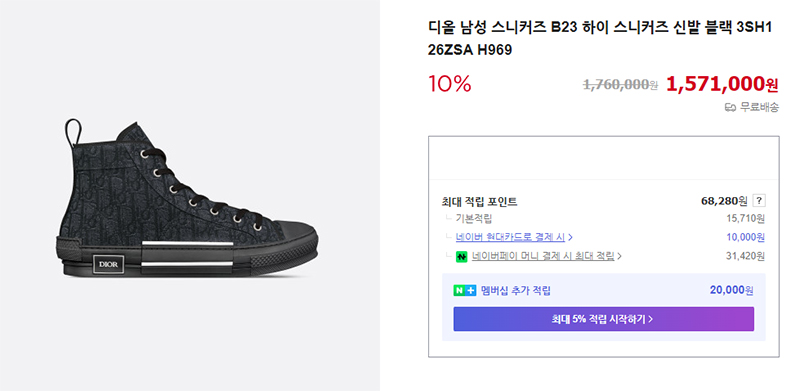Select the Dior B23 sneaker product image
800x391 pixels.
tap(187, 199)
